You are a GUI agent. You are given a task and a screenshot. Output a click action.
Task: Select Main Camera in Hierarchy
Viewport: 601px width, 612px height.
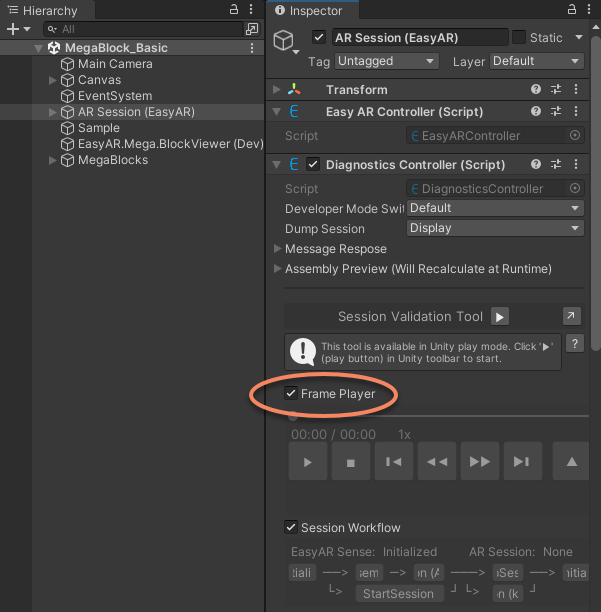tap(115, 64)
